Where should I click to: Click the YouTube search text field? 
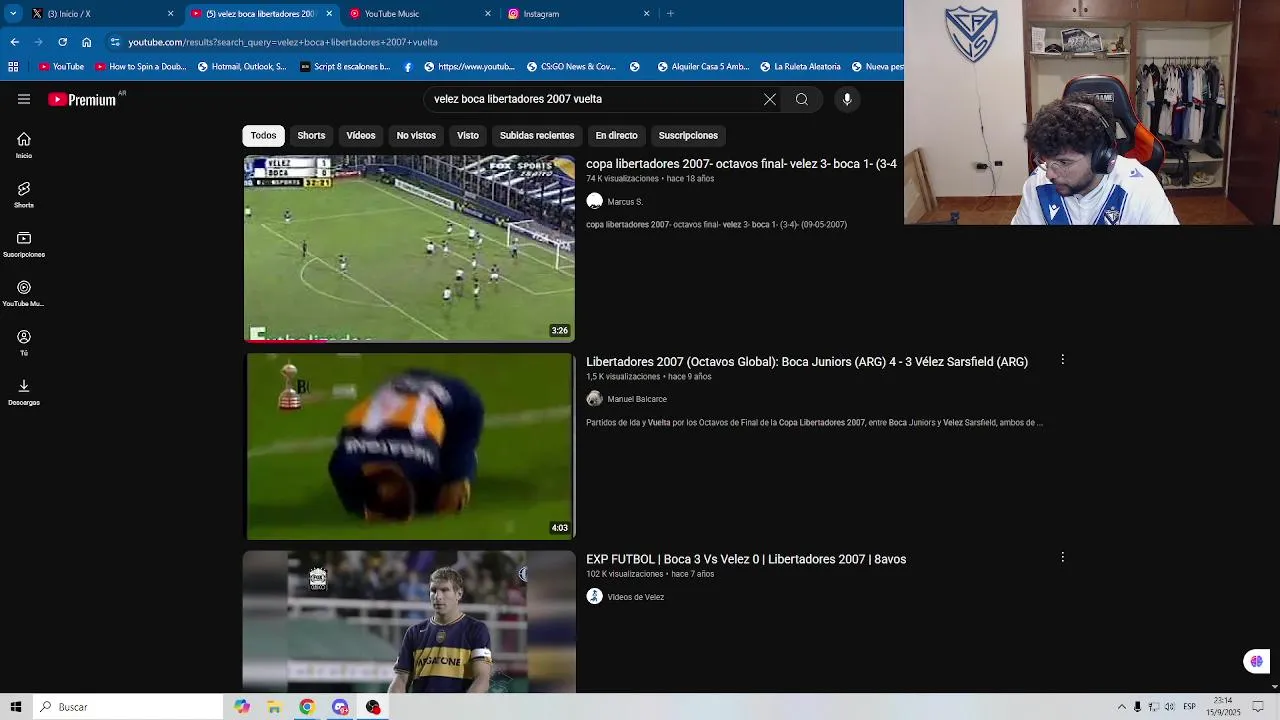[590, 99]
